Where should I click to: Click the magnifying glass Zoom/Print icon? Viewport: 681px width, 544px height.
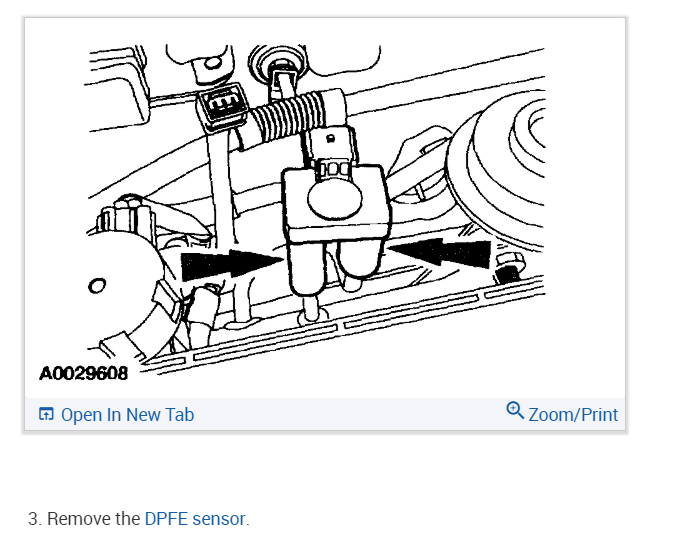(515, 410)
